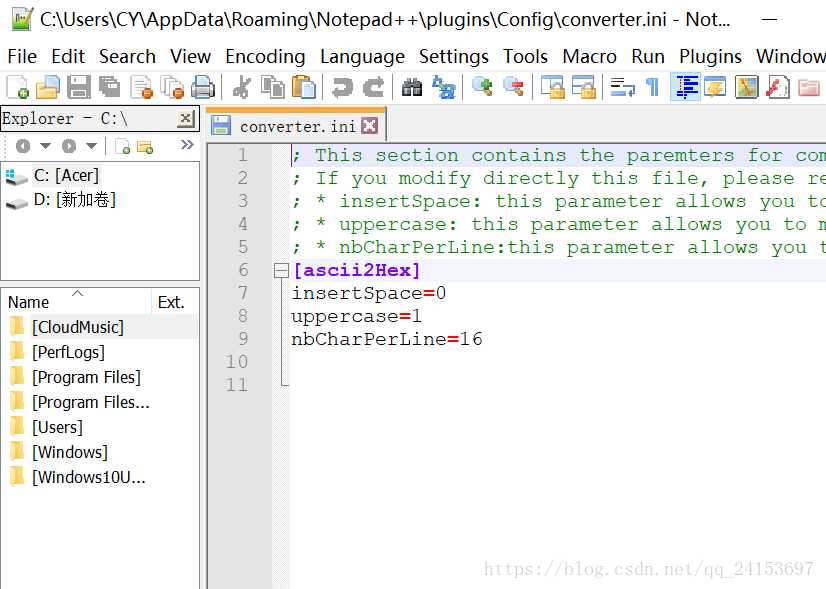
Task: Undo the last action with the Undo arrow
Action: point(342,87)
